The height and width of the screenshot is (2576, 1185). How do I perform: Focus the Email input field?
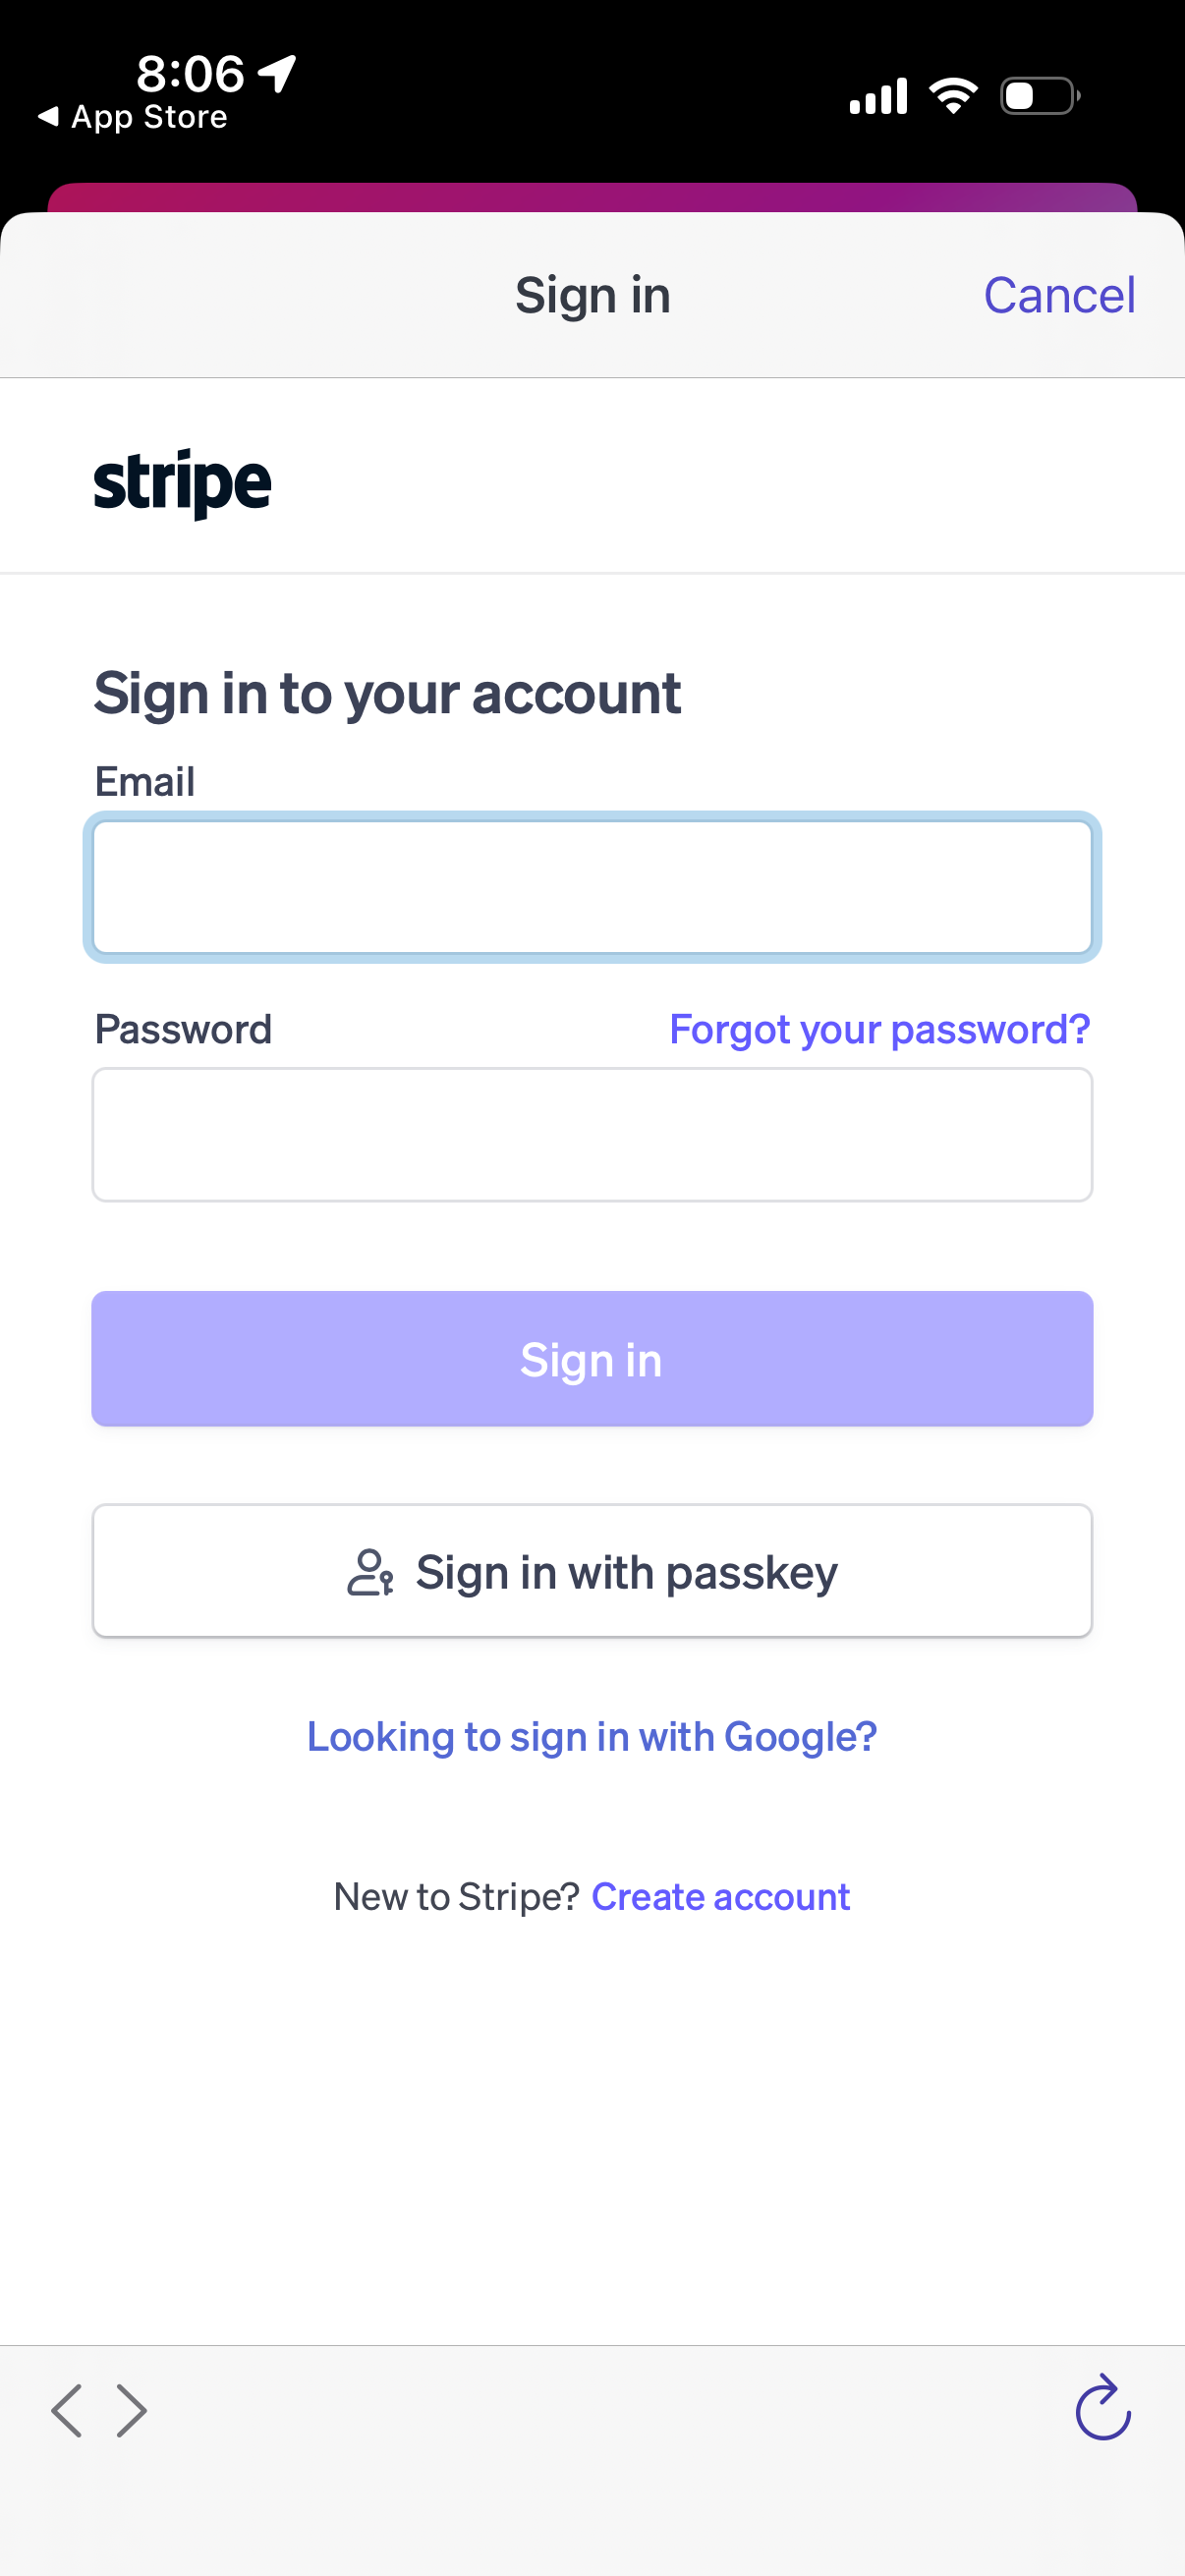592,887
